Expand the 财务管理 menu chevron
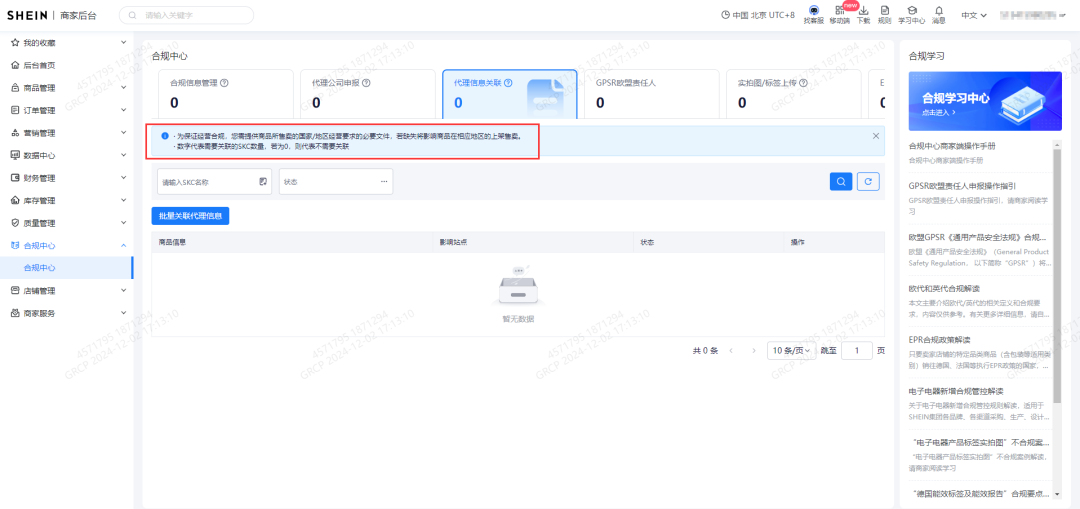Viewport: 1080px width, 509px height. coord(123,178)
